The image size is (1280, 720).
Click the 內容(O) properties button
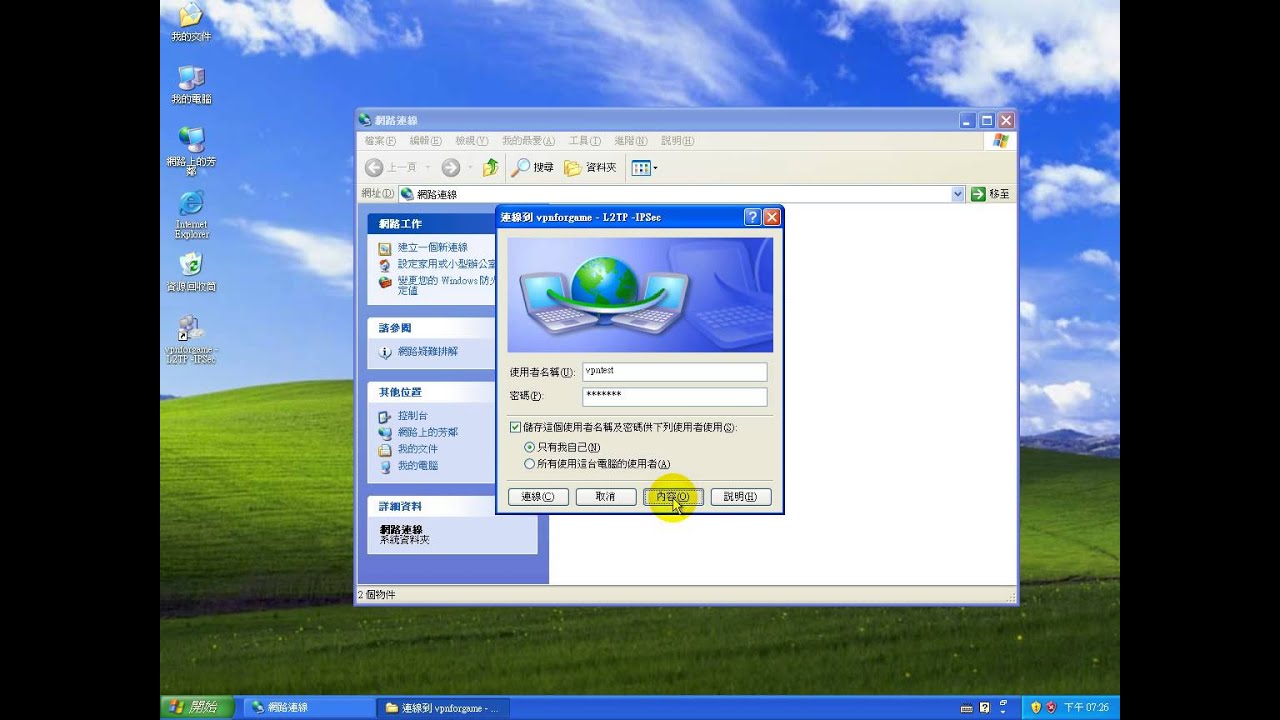(673, 497)
